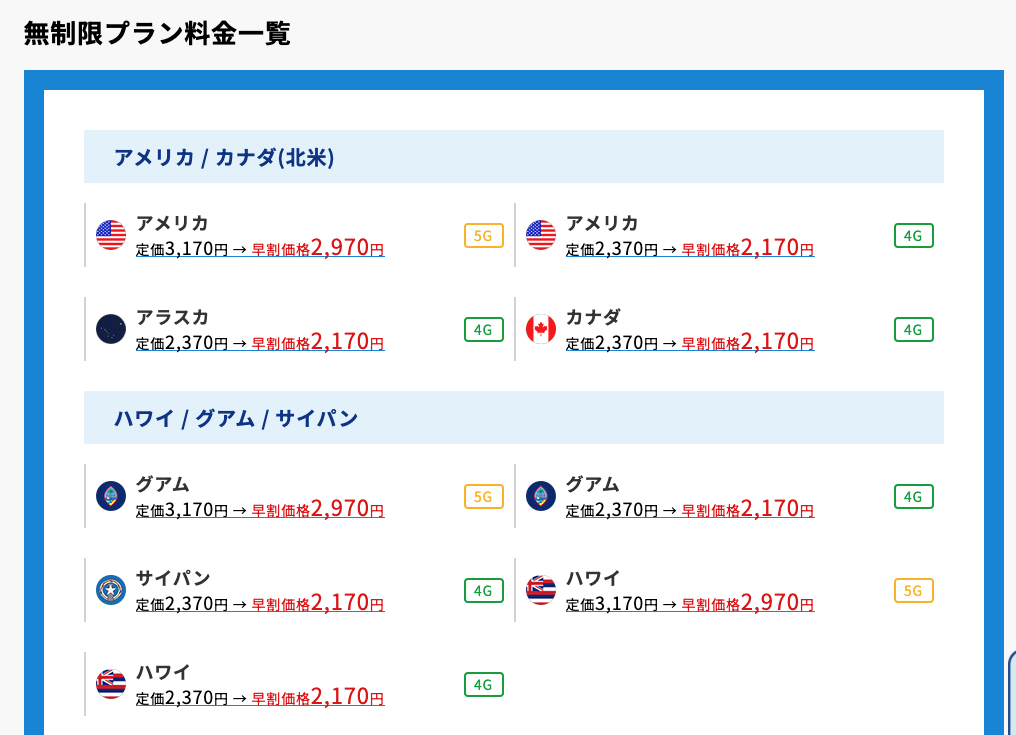Click the Alaska flag icon
1016x735 pixels.
pyautogui.click(x=111, y=329)
